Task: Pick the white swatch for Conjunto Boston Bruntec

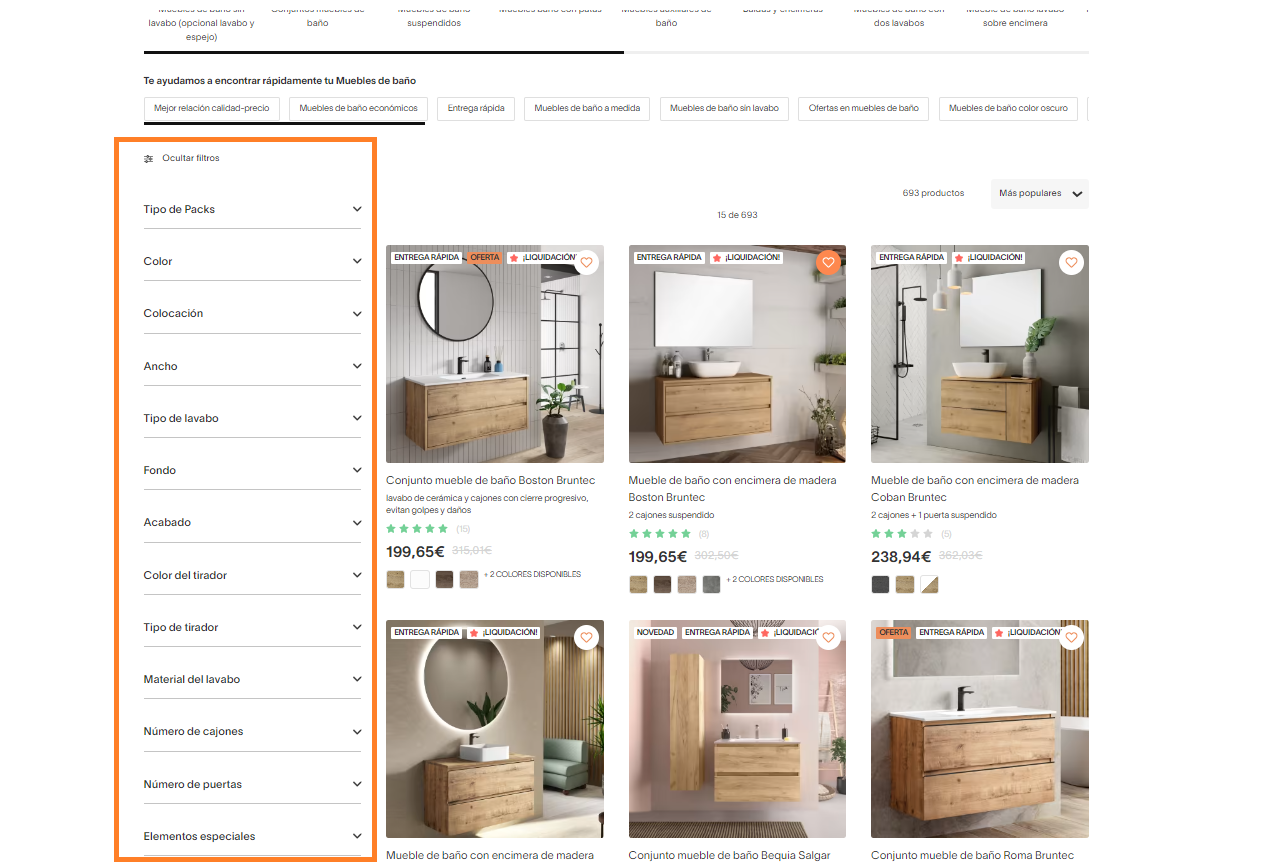Action: tap(420, 579)
